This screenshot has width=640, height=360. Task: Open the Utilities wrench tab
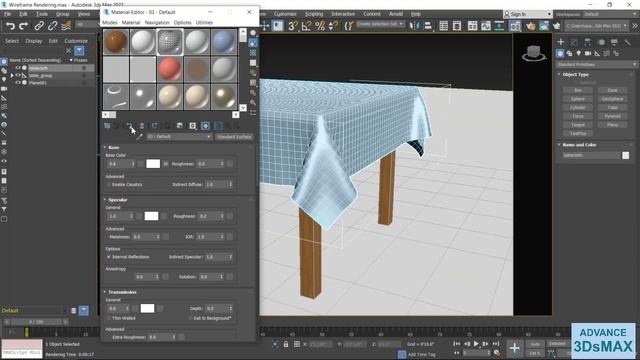(628, 42)
